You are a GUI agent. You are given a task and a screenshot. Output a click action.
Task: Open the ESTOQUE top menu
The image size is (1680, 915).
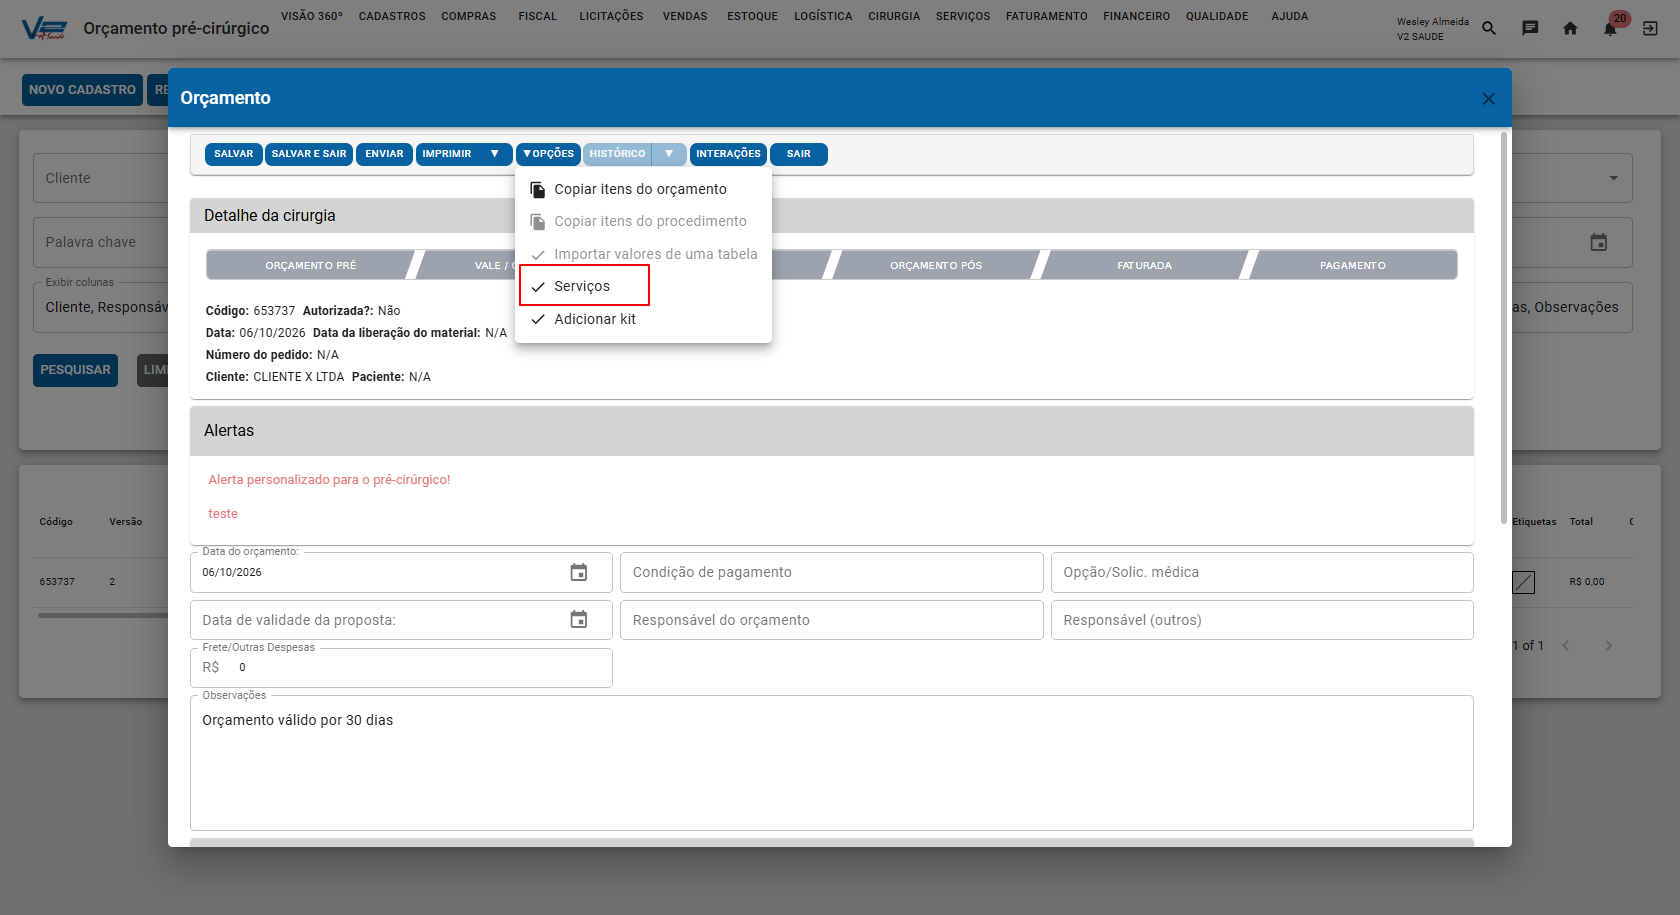point(752,17)
